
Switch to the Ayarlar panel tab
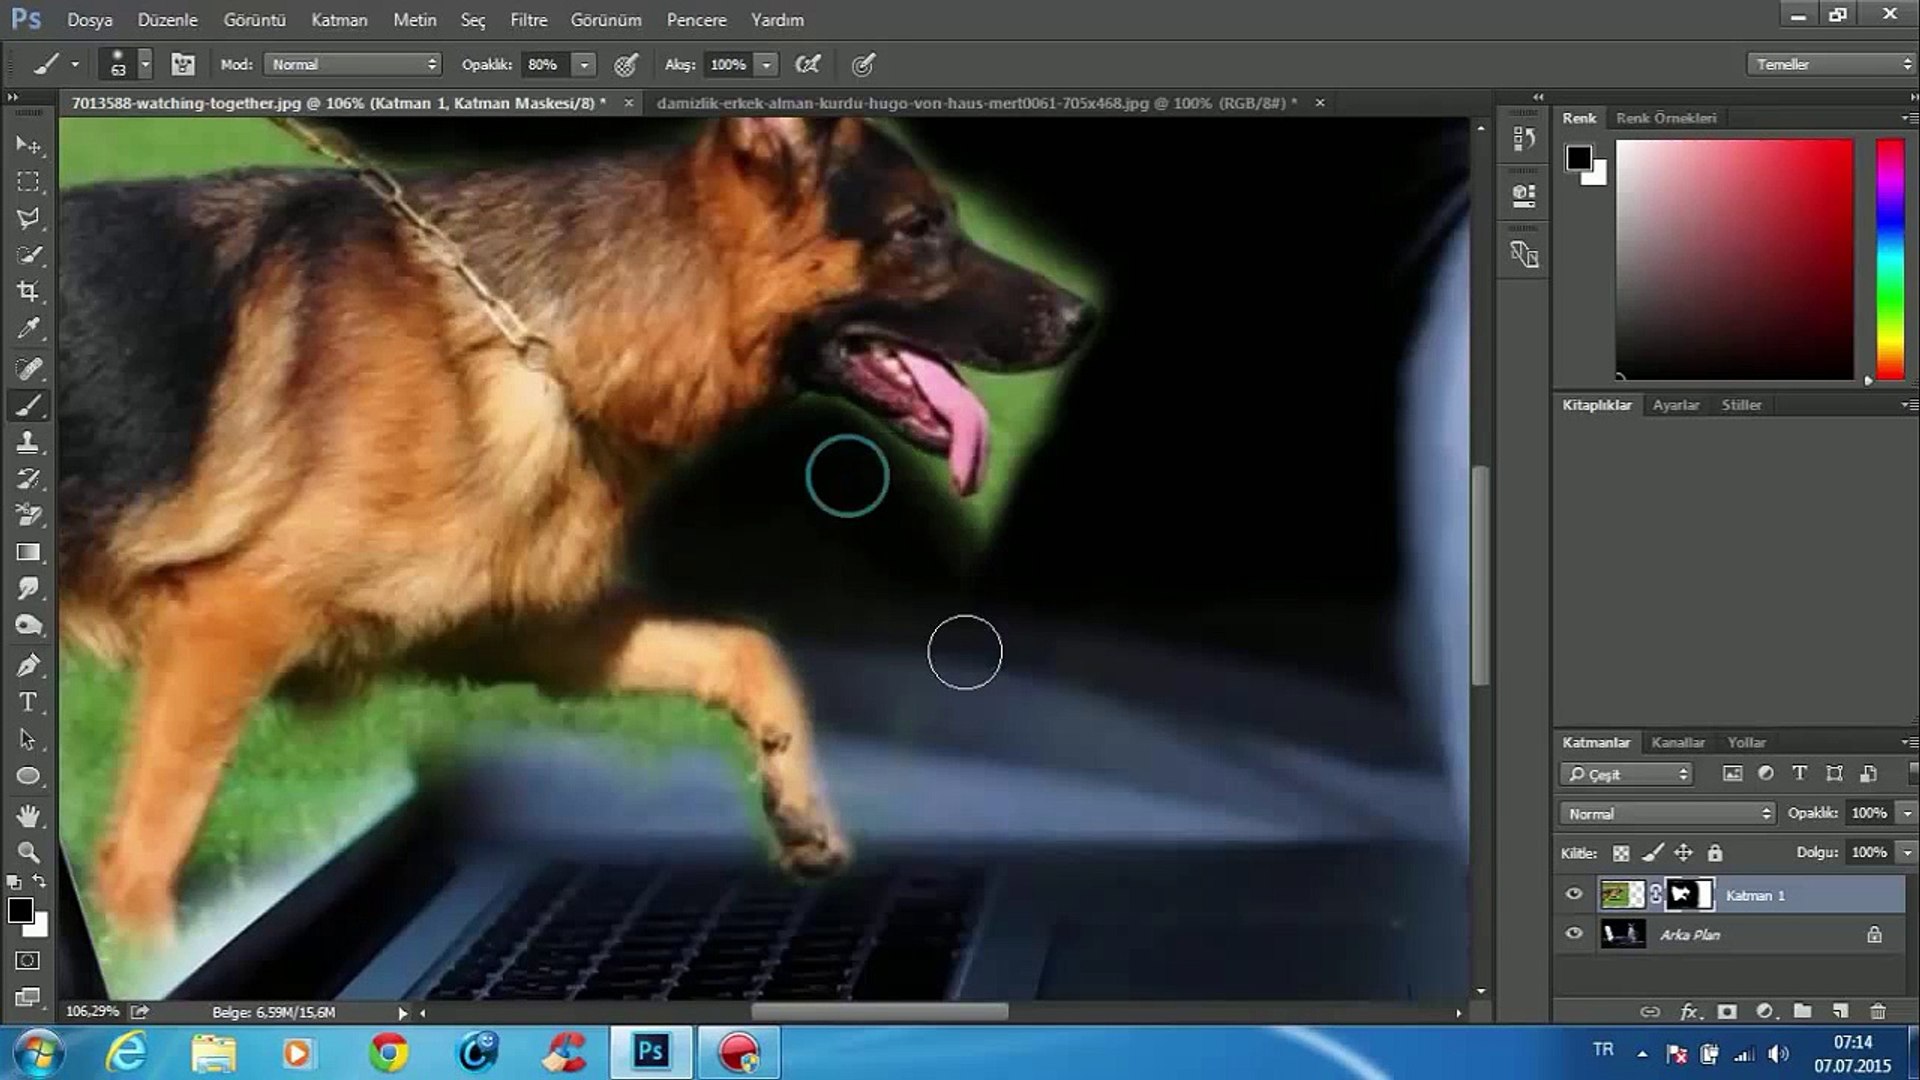(x=1675, y=405)
